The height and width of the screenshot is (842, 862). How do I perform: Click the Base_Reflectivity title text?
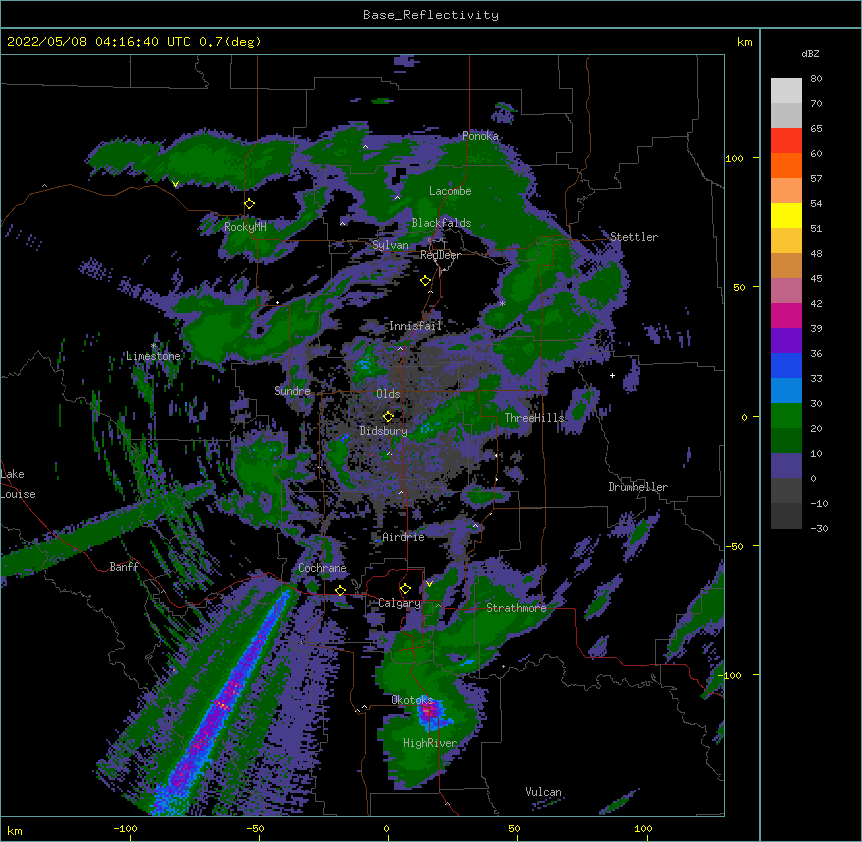click(x=431, y=15)
